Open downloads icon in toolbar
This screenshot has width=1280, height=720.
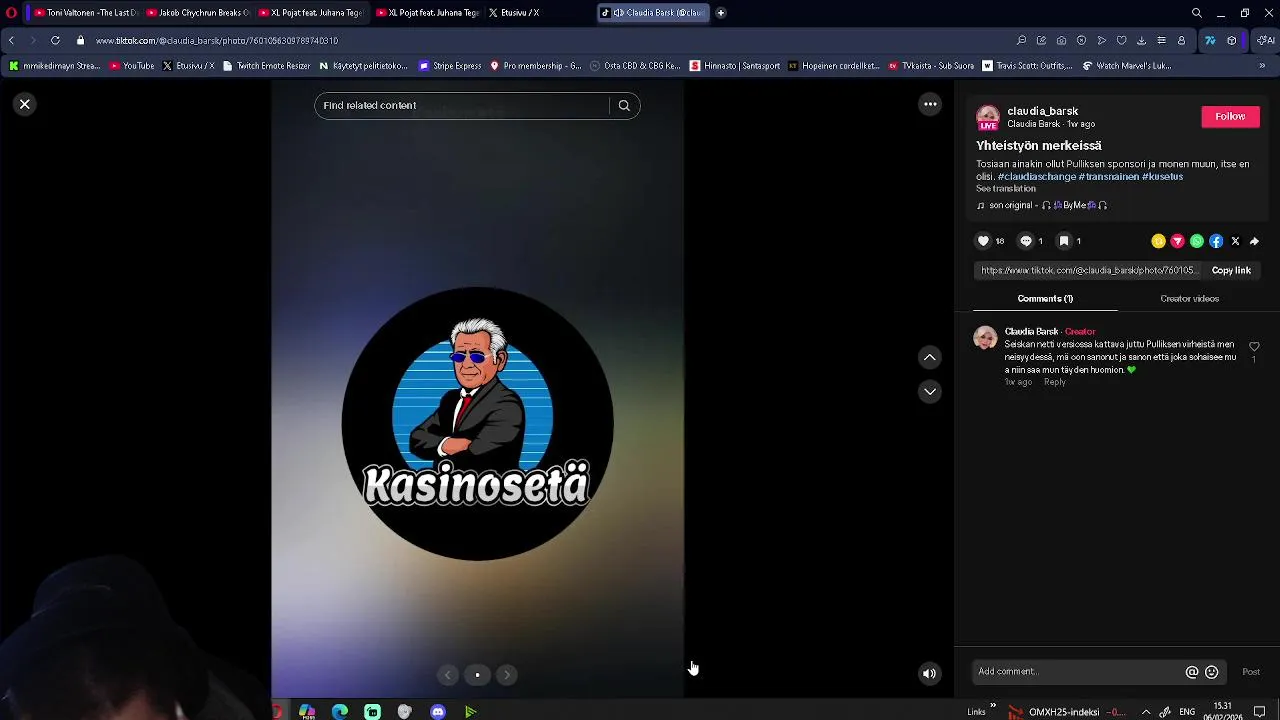[1141, 41]
